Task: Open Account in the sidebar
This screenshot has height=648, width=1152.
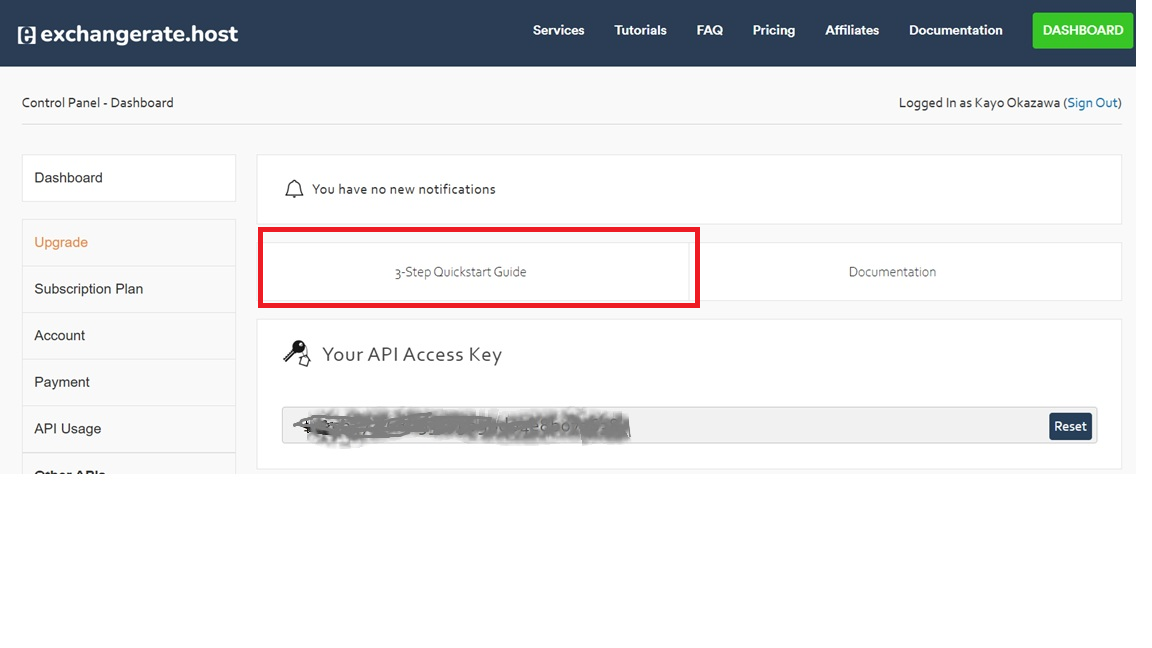Action: 129,336
